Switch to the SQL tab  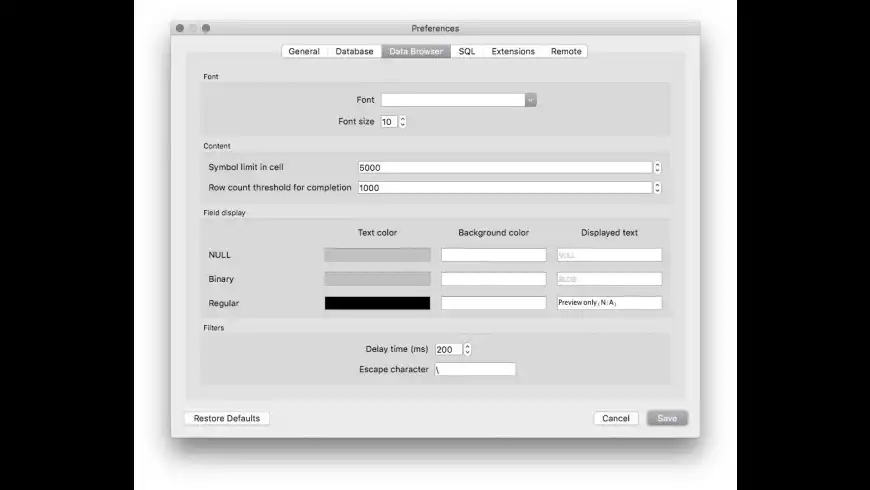pos(467,51)
